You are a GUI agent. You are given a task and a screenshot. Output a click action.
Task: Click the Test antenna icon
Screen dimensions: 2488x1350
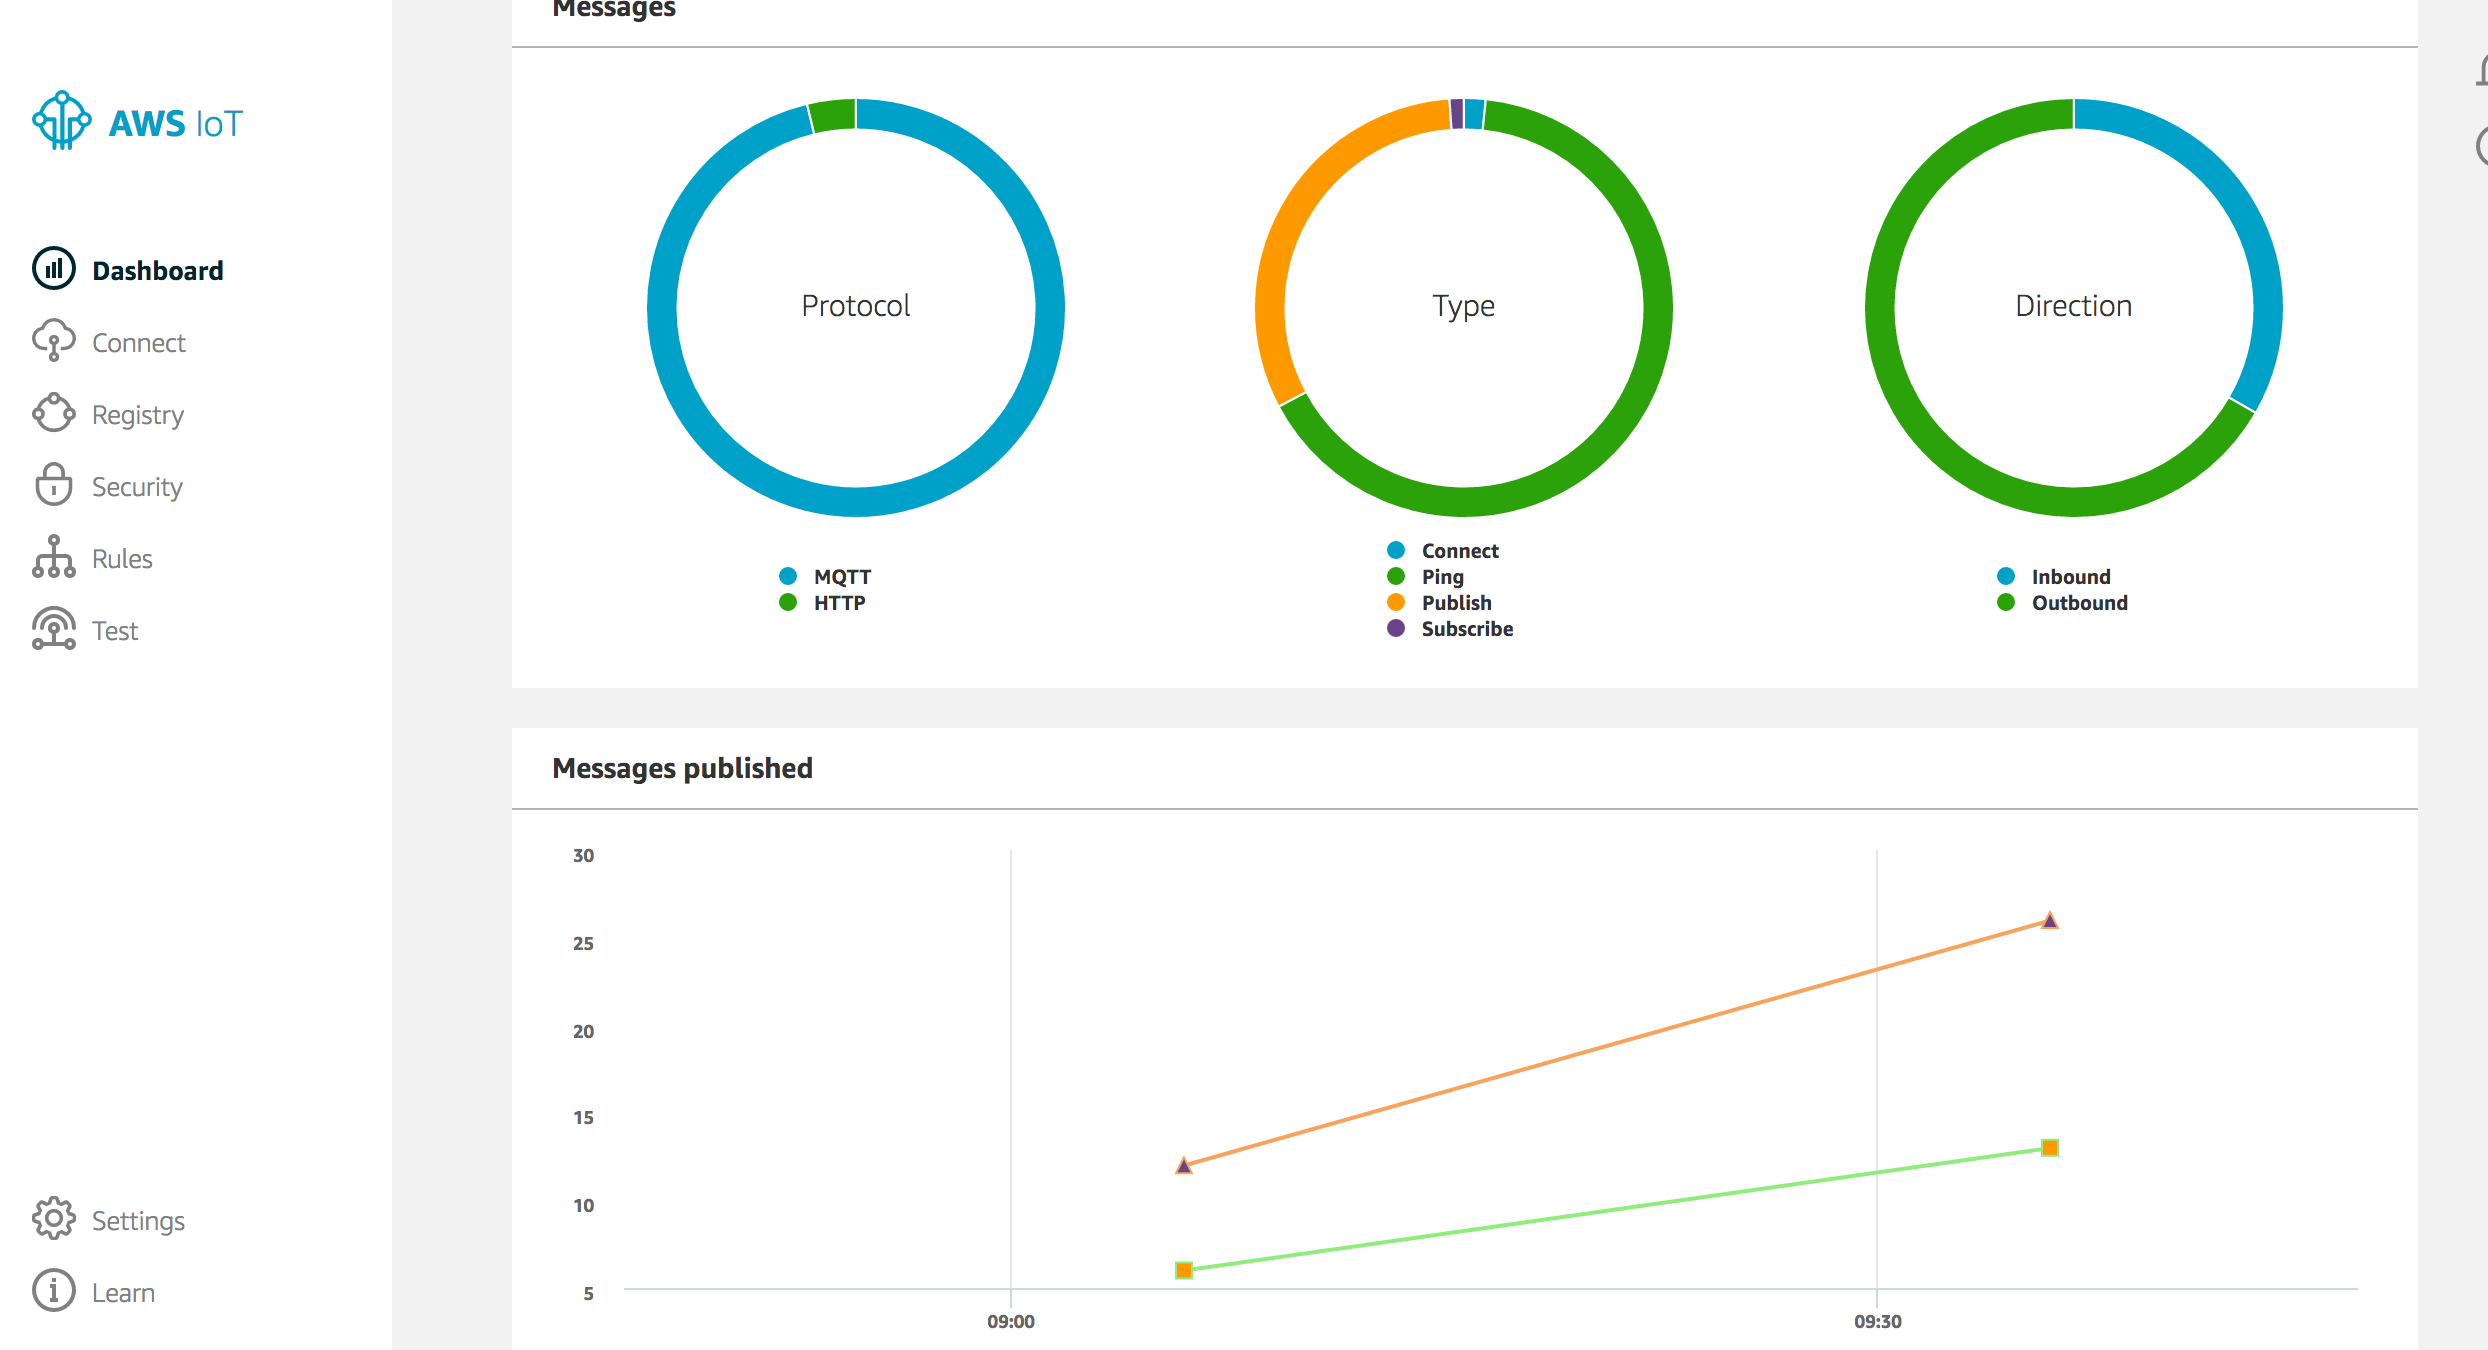click(x=54, y=629)
